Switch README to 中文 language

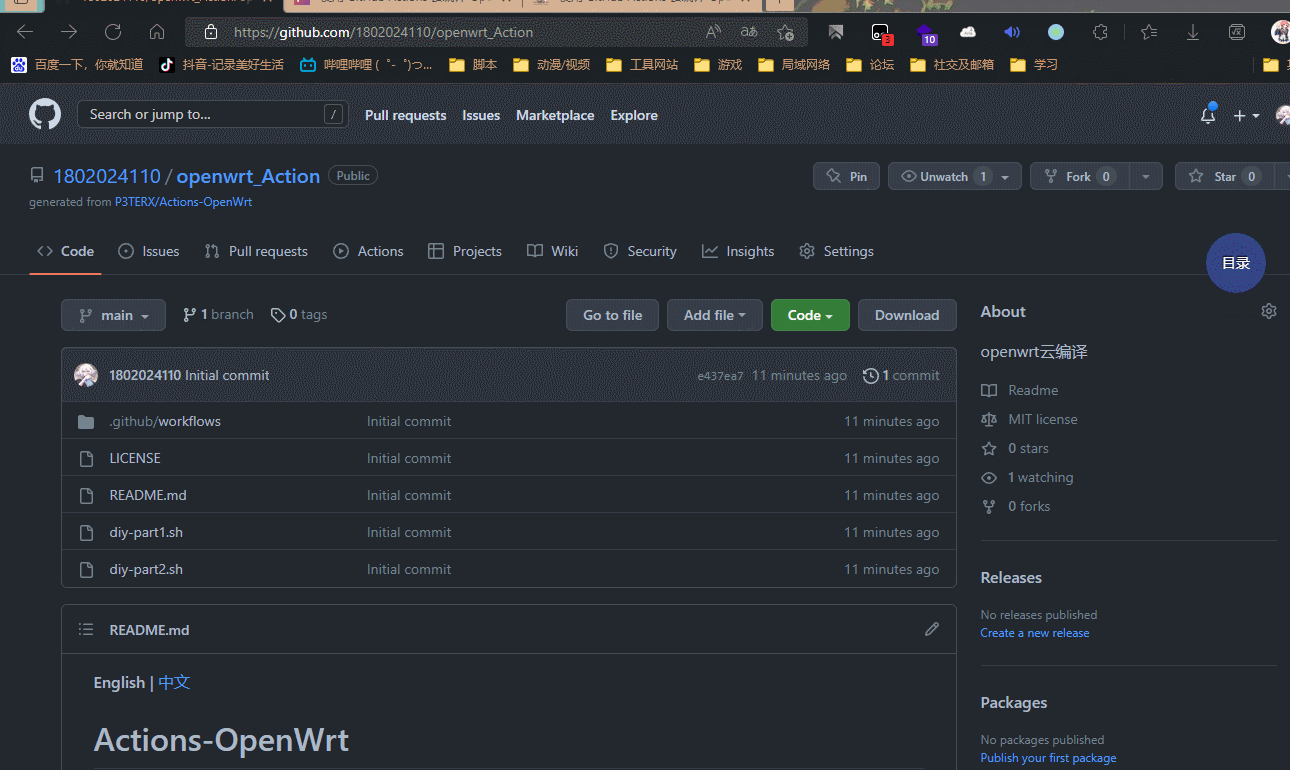click(174, 682)
